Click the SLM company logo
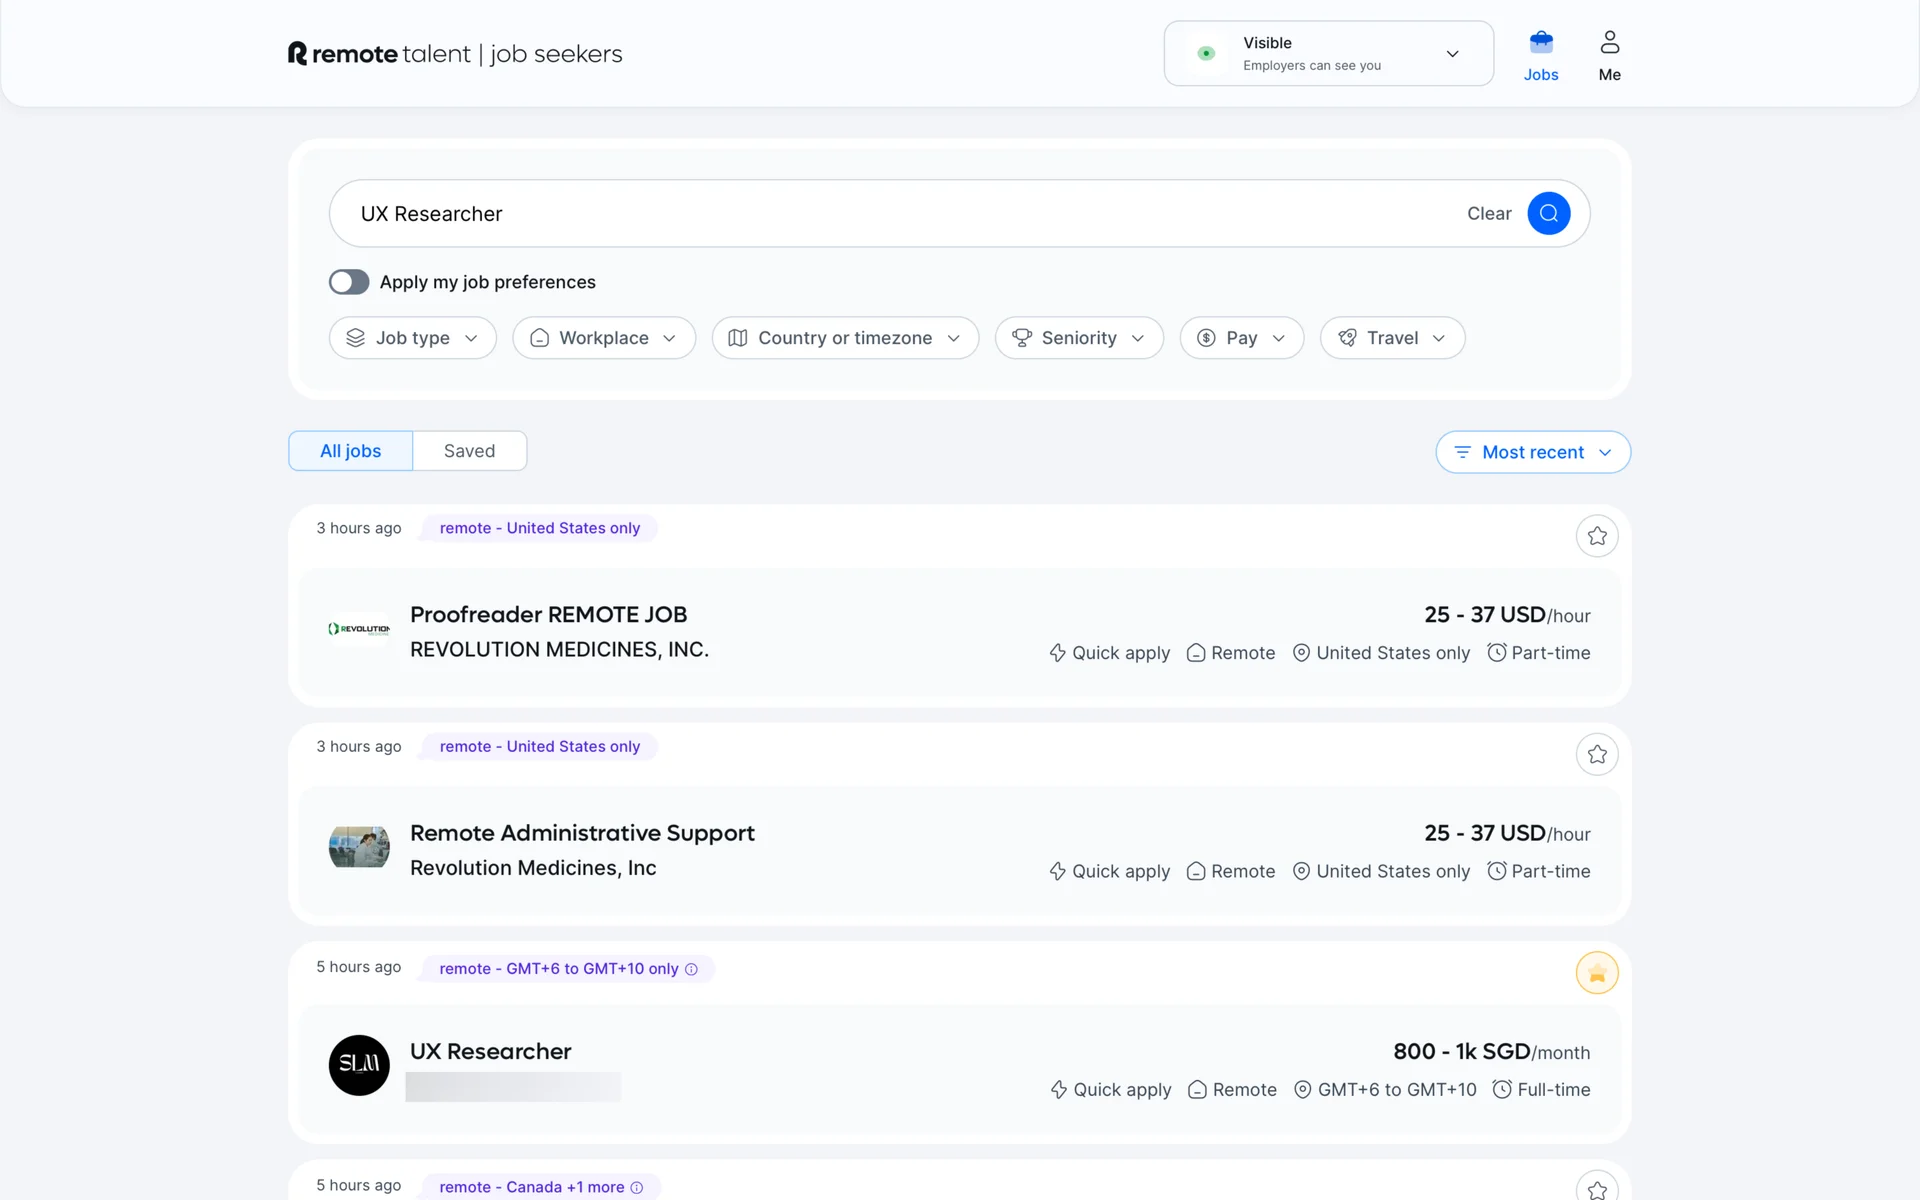Image resolution: width=1920 pixels, height=1200 pixels. point(359,1064)
